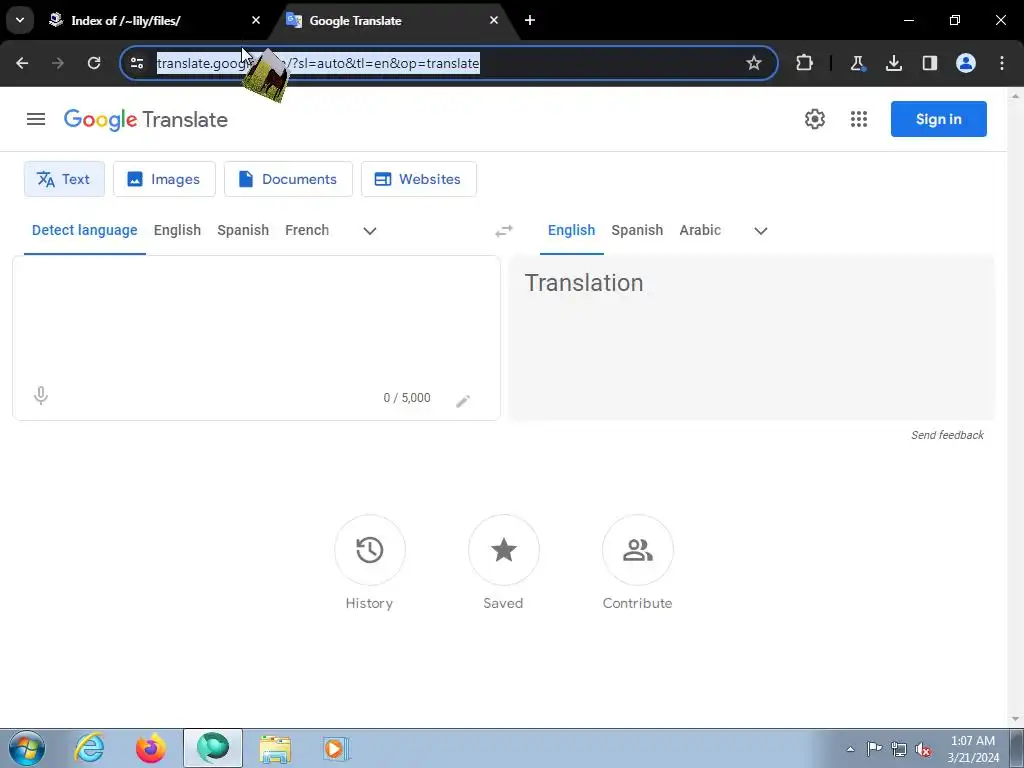This screenshot has width=1024, height=768.
Task: Choose Spanish as target language
Action: (637, 230)
